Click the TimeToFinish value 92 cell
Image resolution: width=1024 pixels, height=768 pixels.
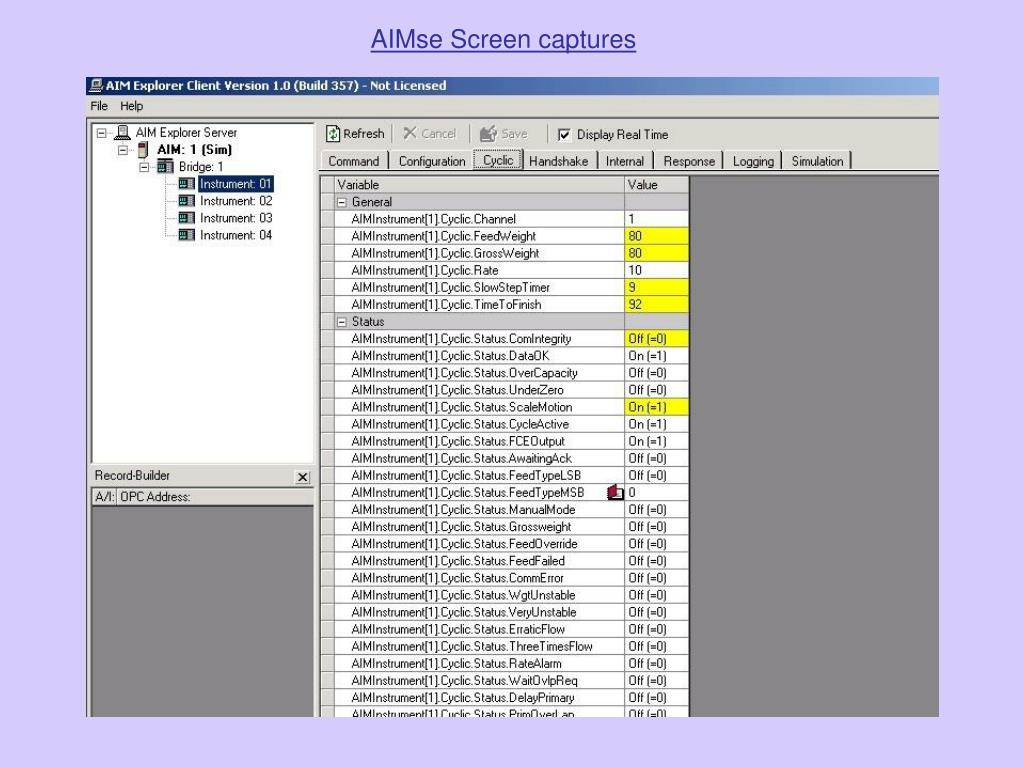click(656, 304)
